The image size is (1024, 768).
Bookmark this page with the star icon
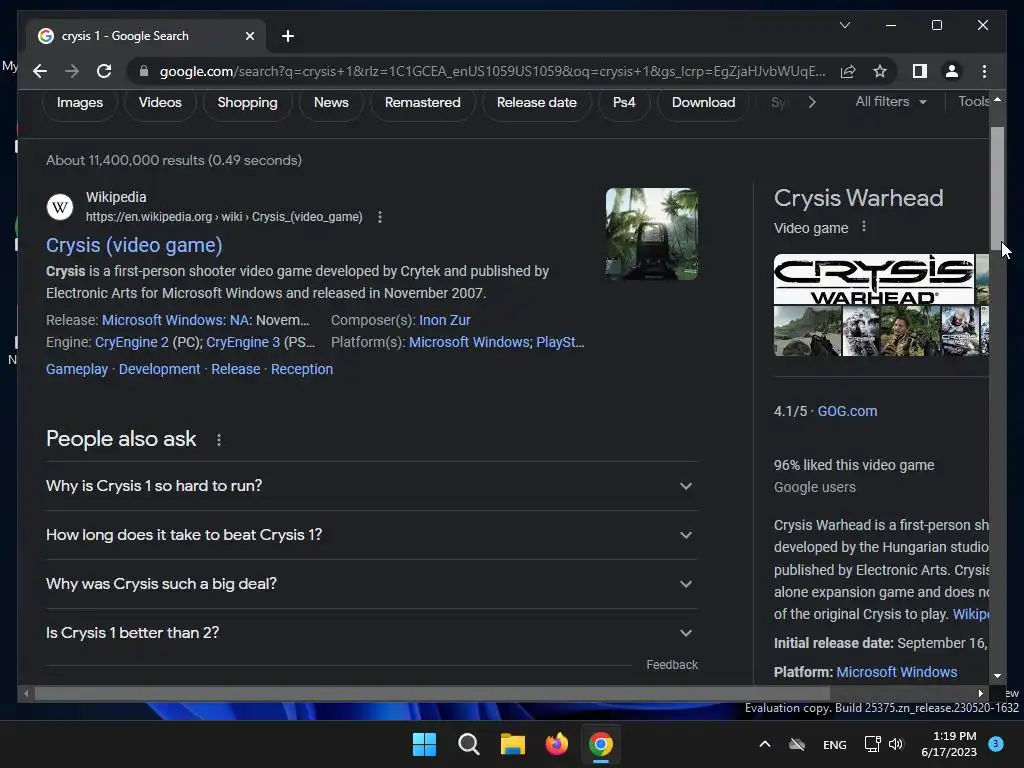pos(880,71)
